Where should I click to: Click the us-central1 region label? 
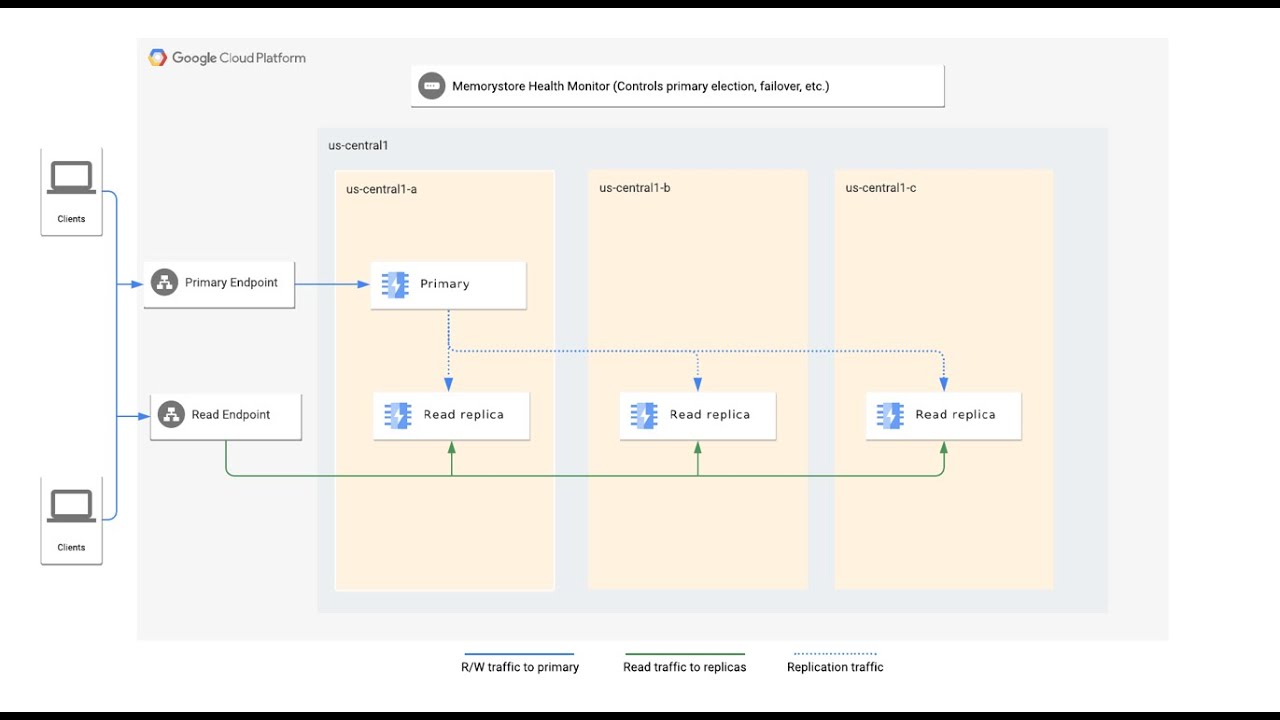pyautogui.click(x=358, y=146)
